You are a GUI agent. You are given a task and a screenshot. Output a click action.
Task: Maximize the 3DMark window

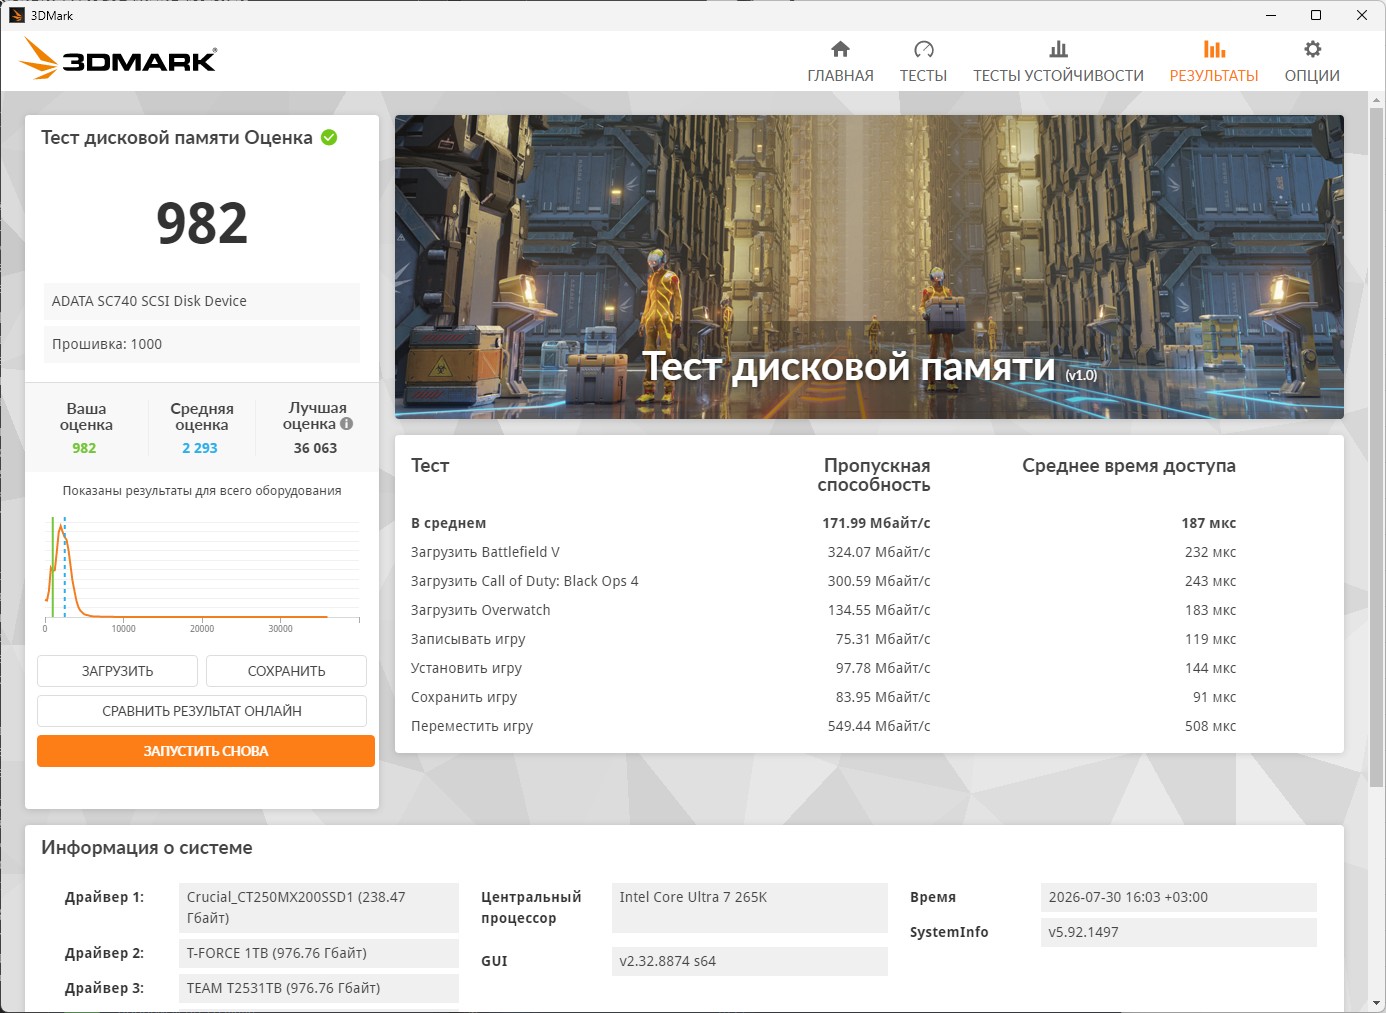tap(1316, 15)
